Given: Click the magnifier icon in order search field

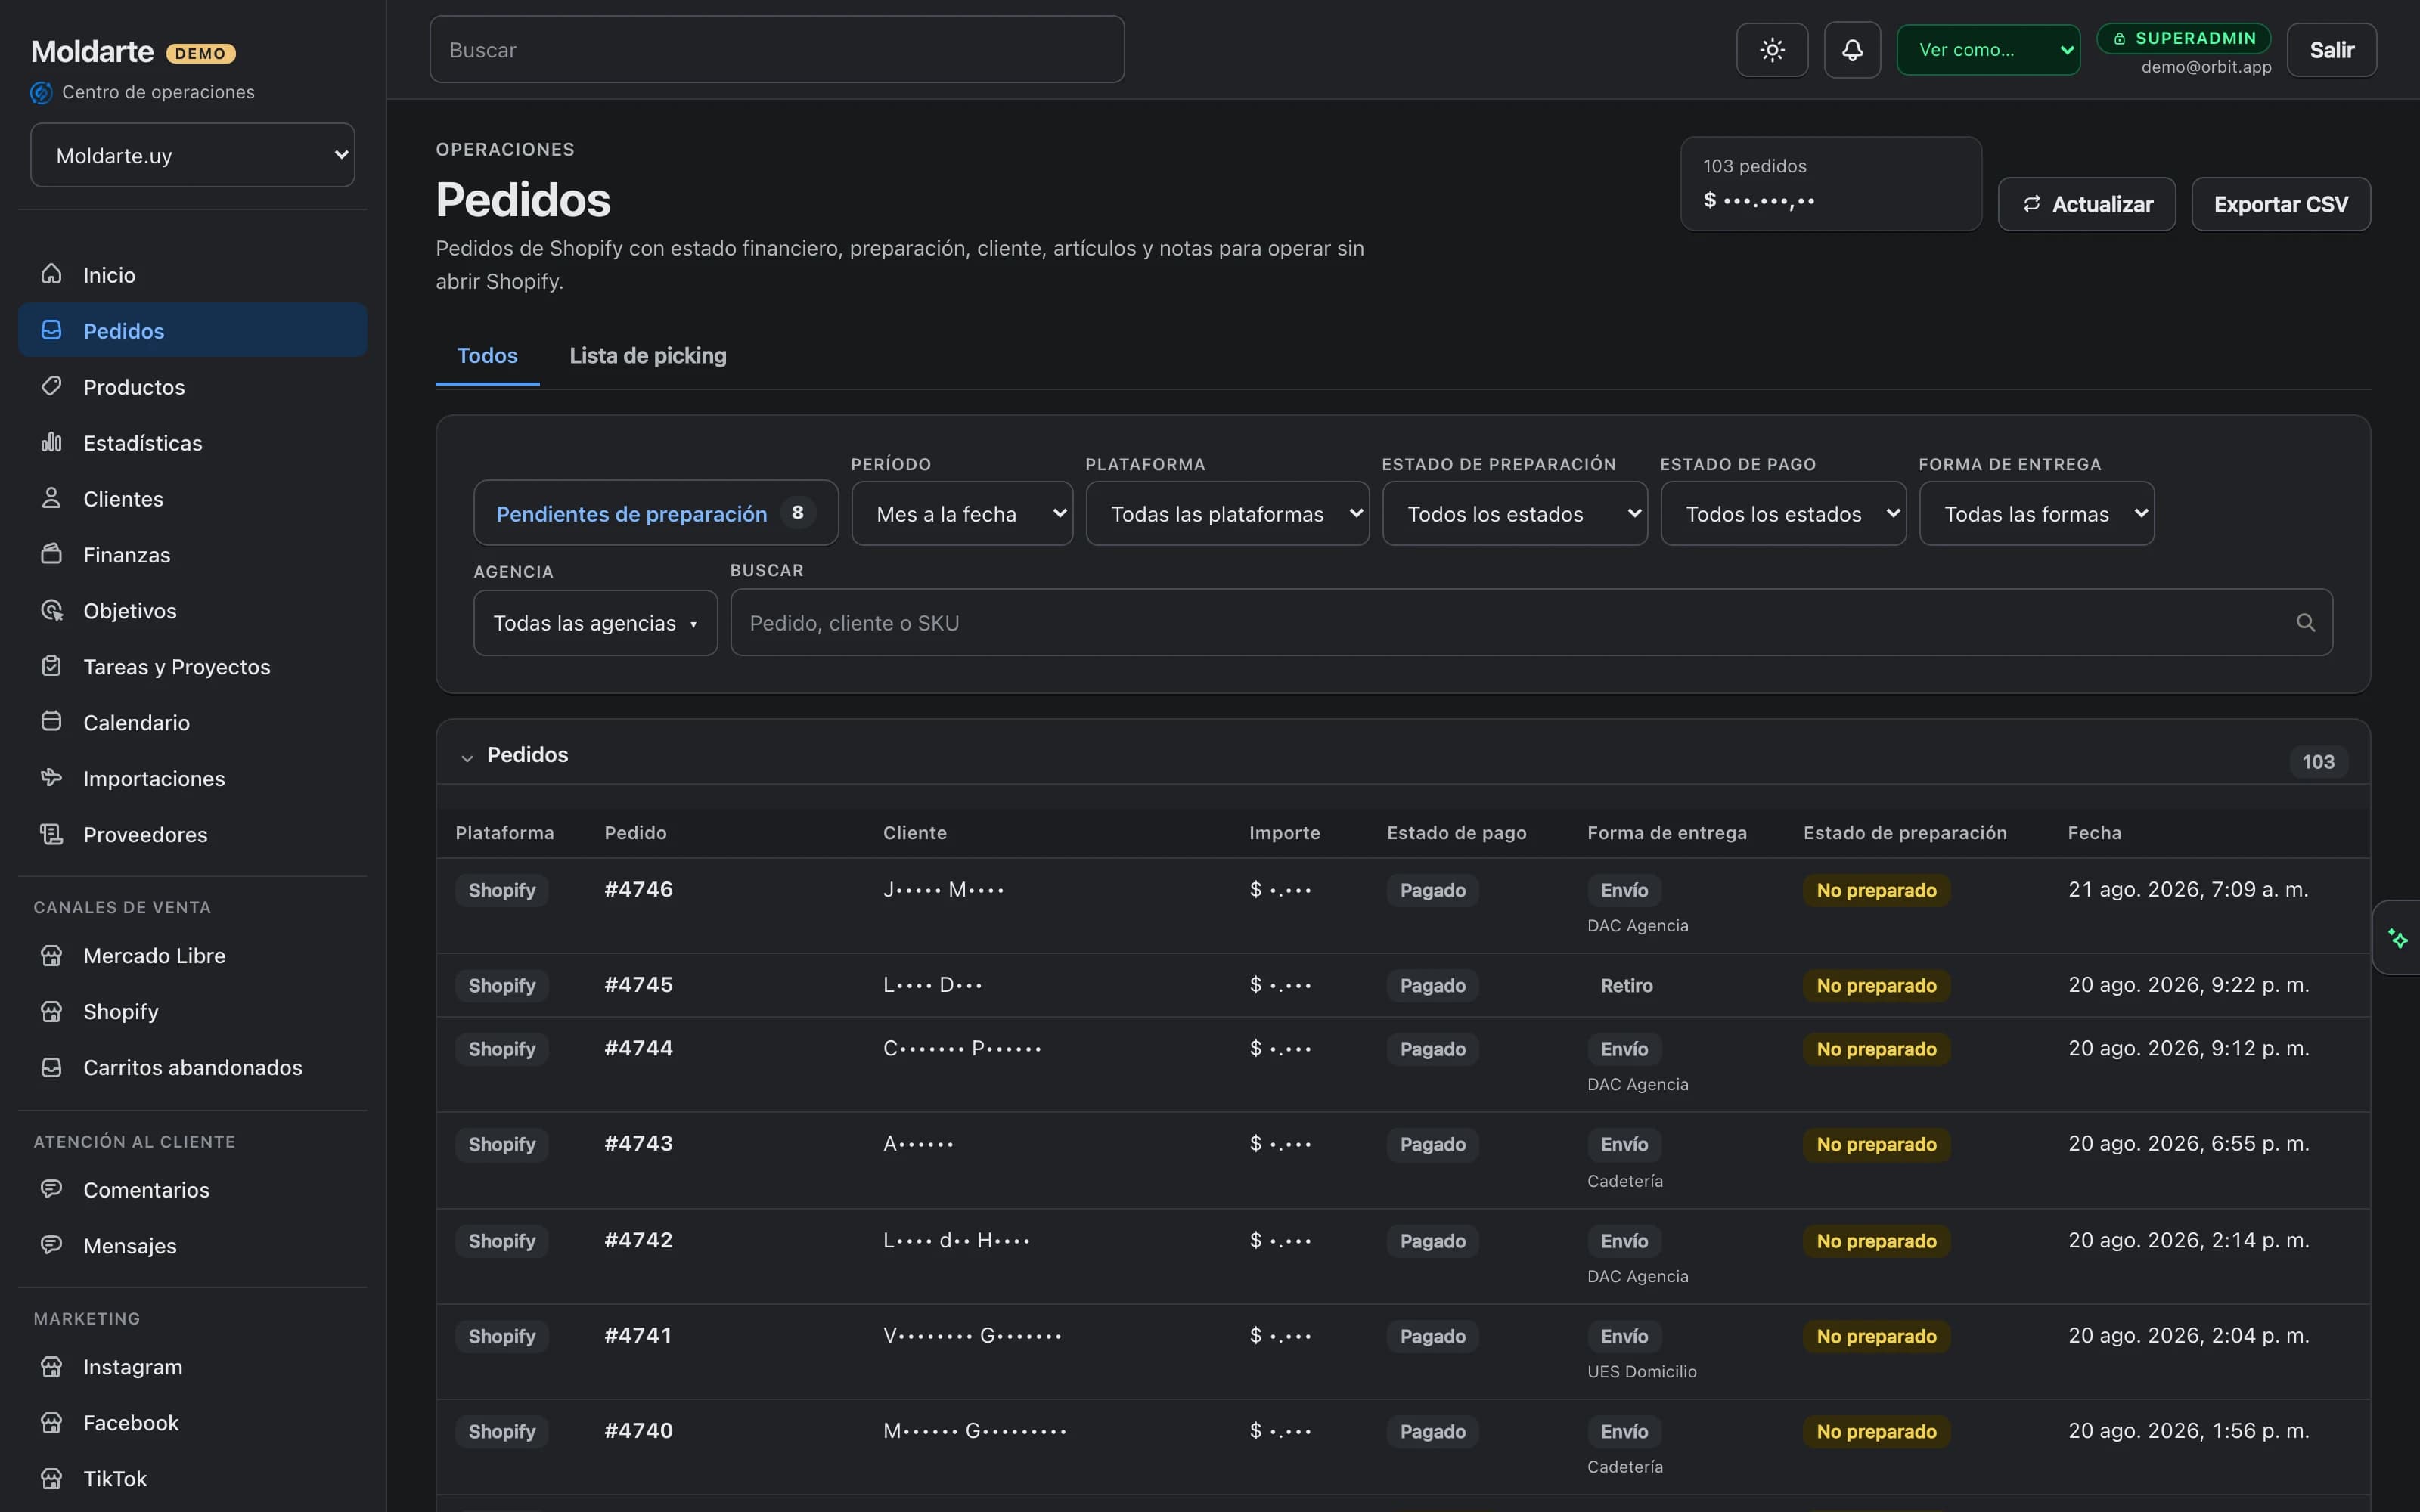Looking at the screenshot, I should pos(2305,623).
